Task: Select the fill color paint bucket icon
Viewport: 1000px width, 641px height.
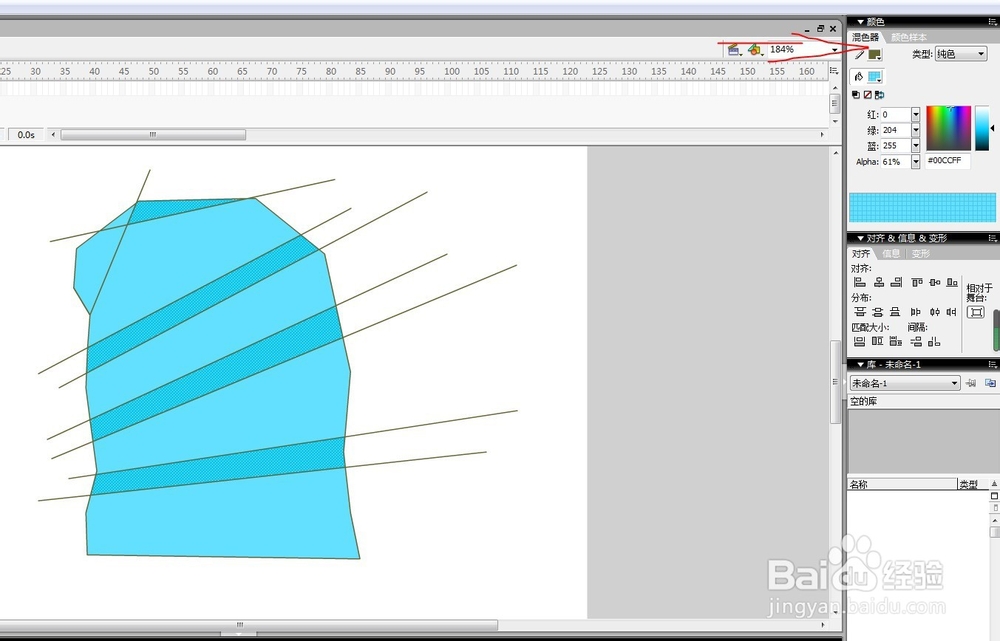Action: [858, 77]
